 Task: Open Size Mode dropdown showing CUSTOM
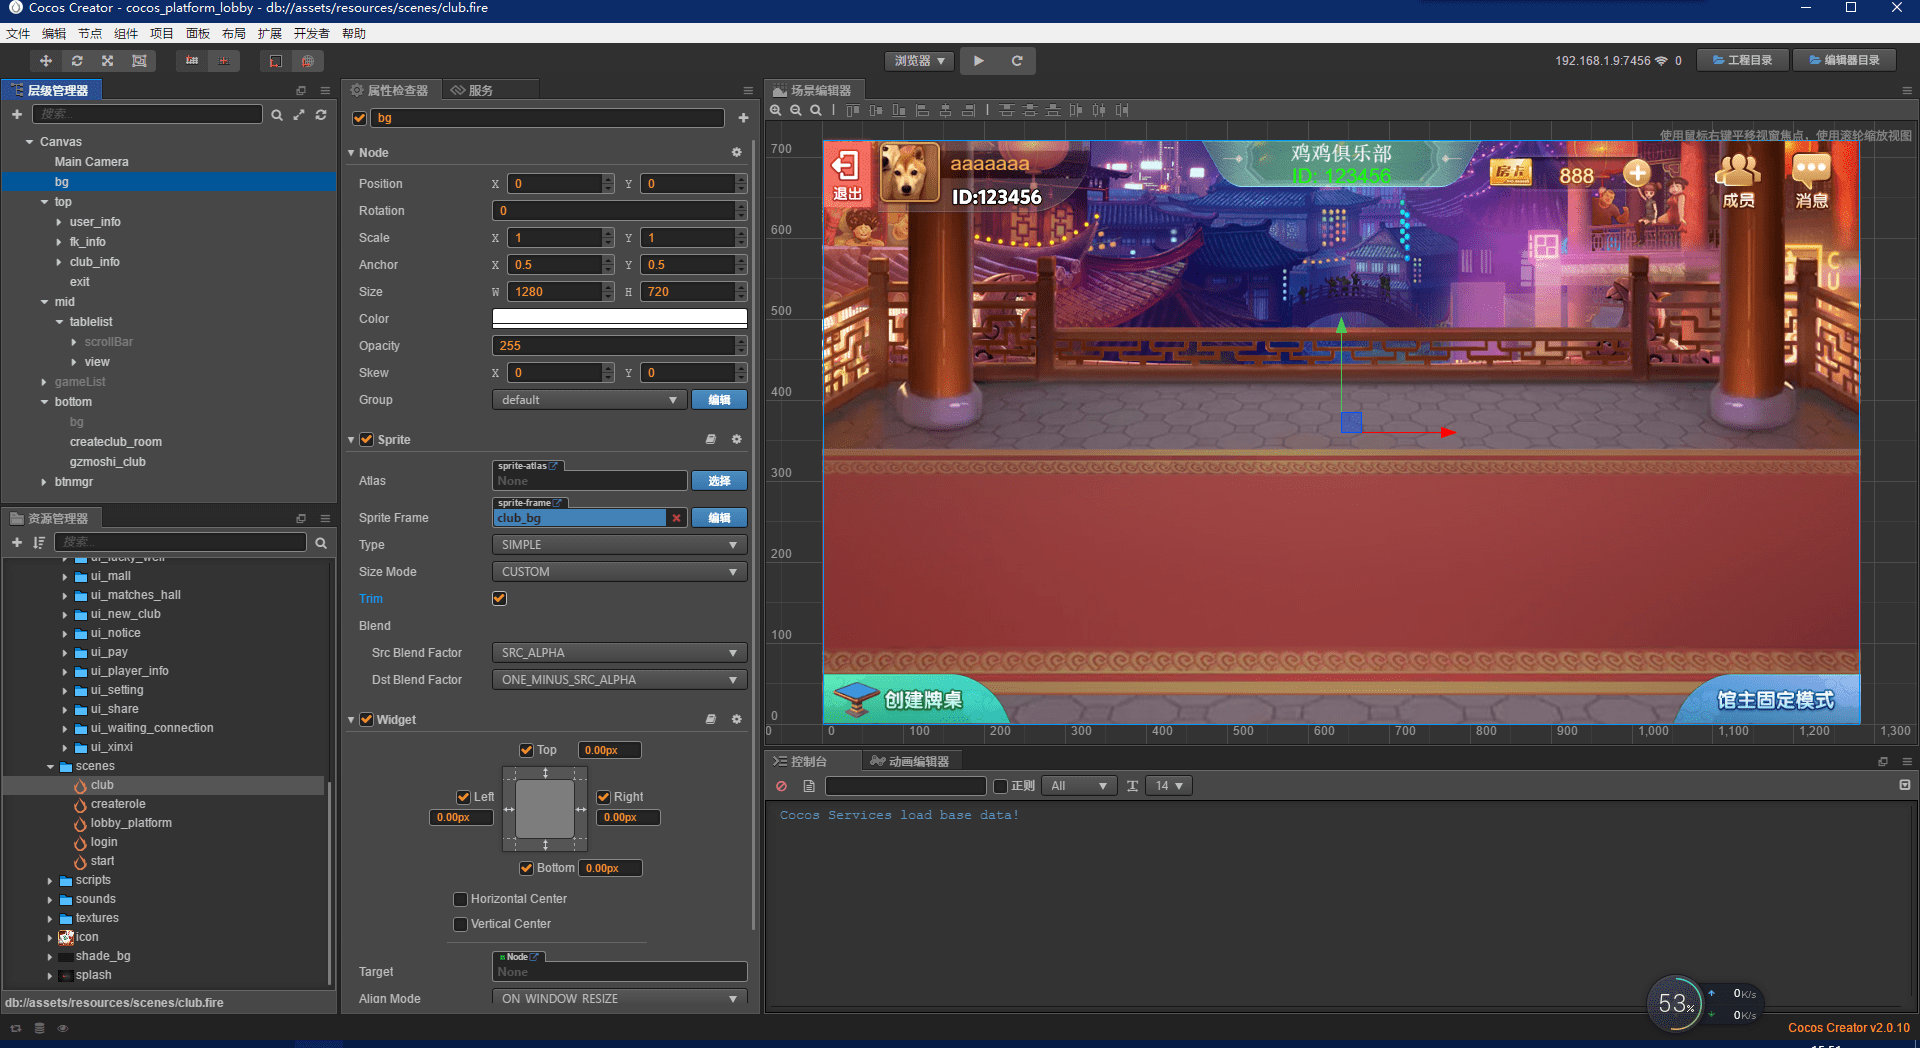(619, 572)
